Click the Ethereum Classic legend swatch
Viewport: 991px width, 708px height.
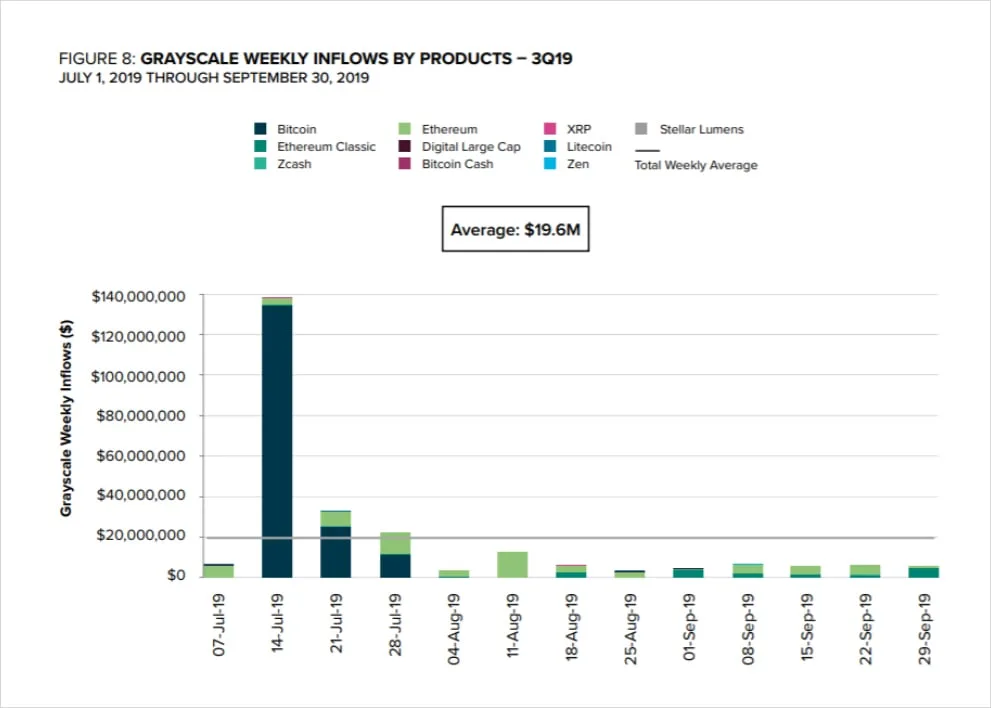click(260, 147)
